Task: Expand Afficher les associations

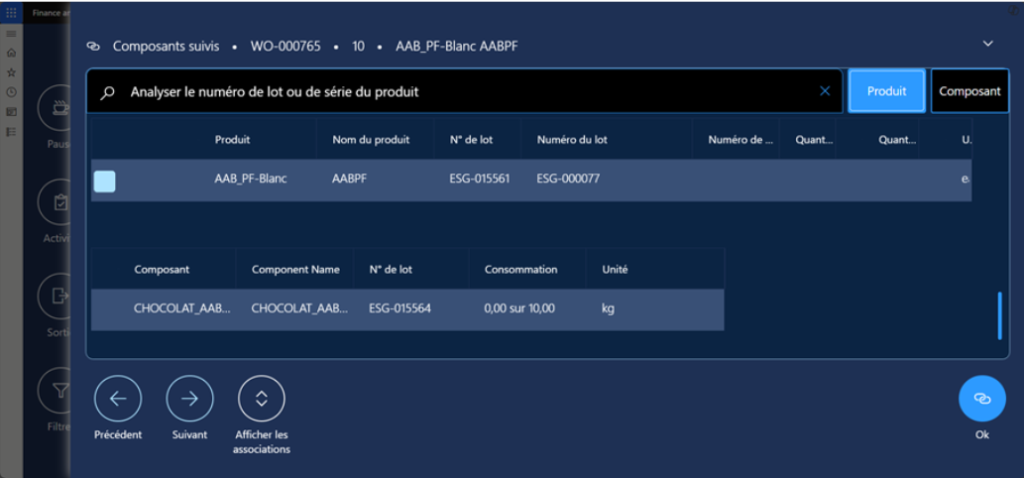Action: (x=261, y=398)
